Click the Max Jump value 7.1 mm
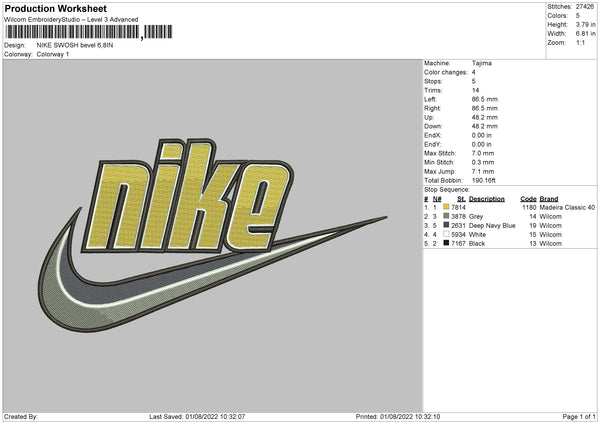This screenshot has width=600, height=424. 483,171
